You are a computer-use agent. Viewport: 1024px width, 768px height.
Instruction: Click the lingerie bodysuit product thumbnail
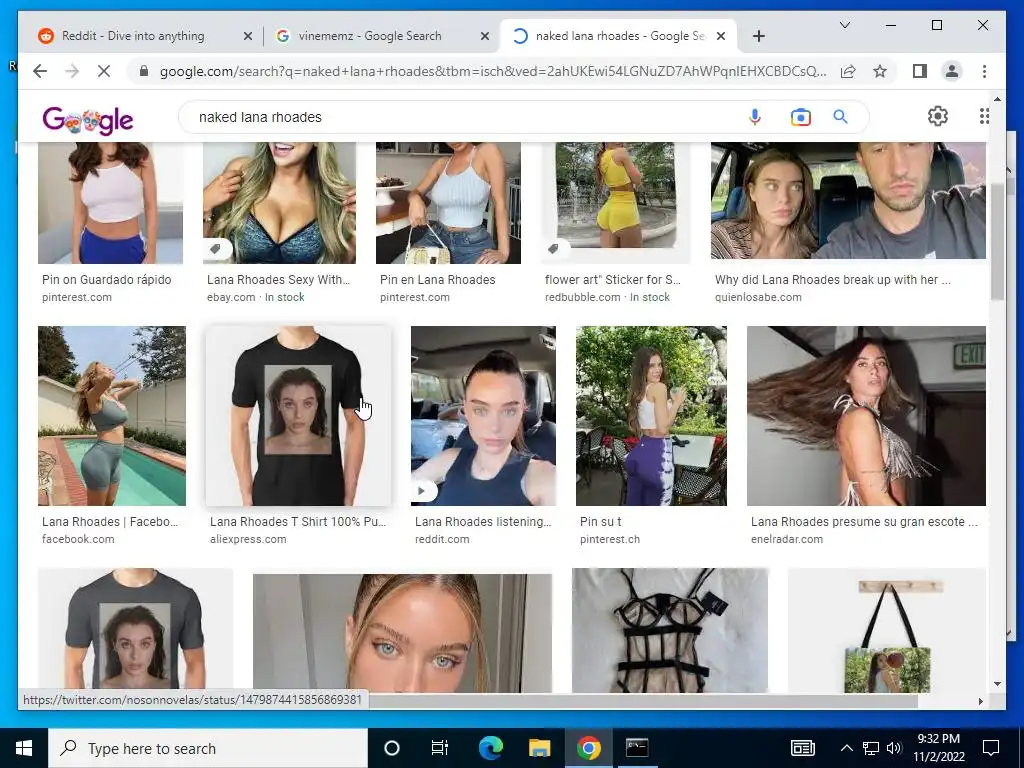[x=670, y=630]
